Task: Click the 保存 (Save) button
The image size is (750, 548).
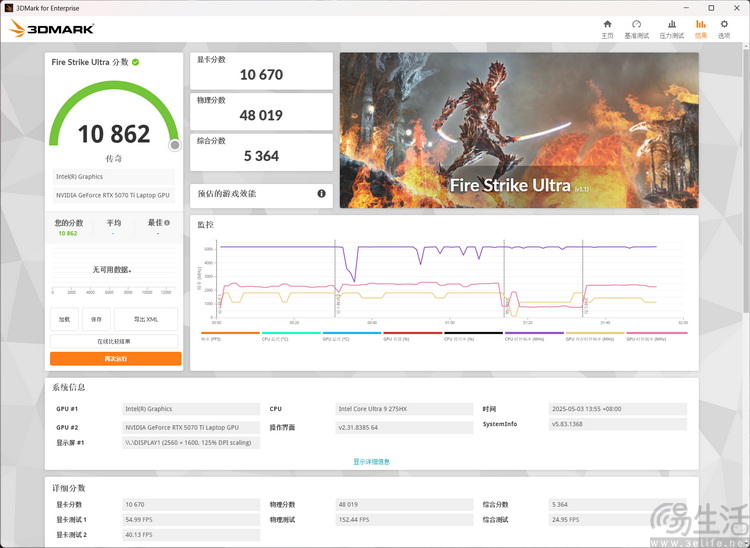Action: tap(96, 319)
